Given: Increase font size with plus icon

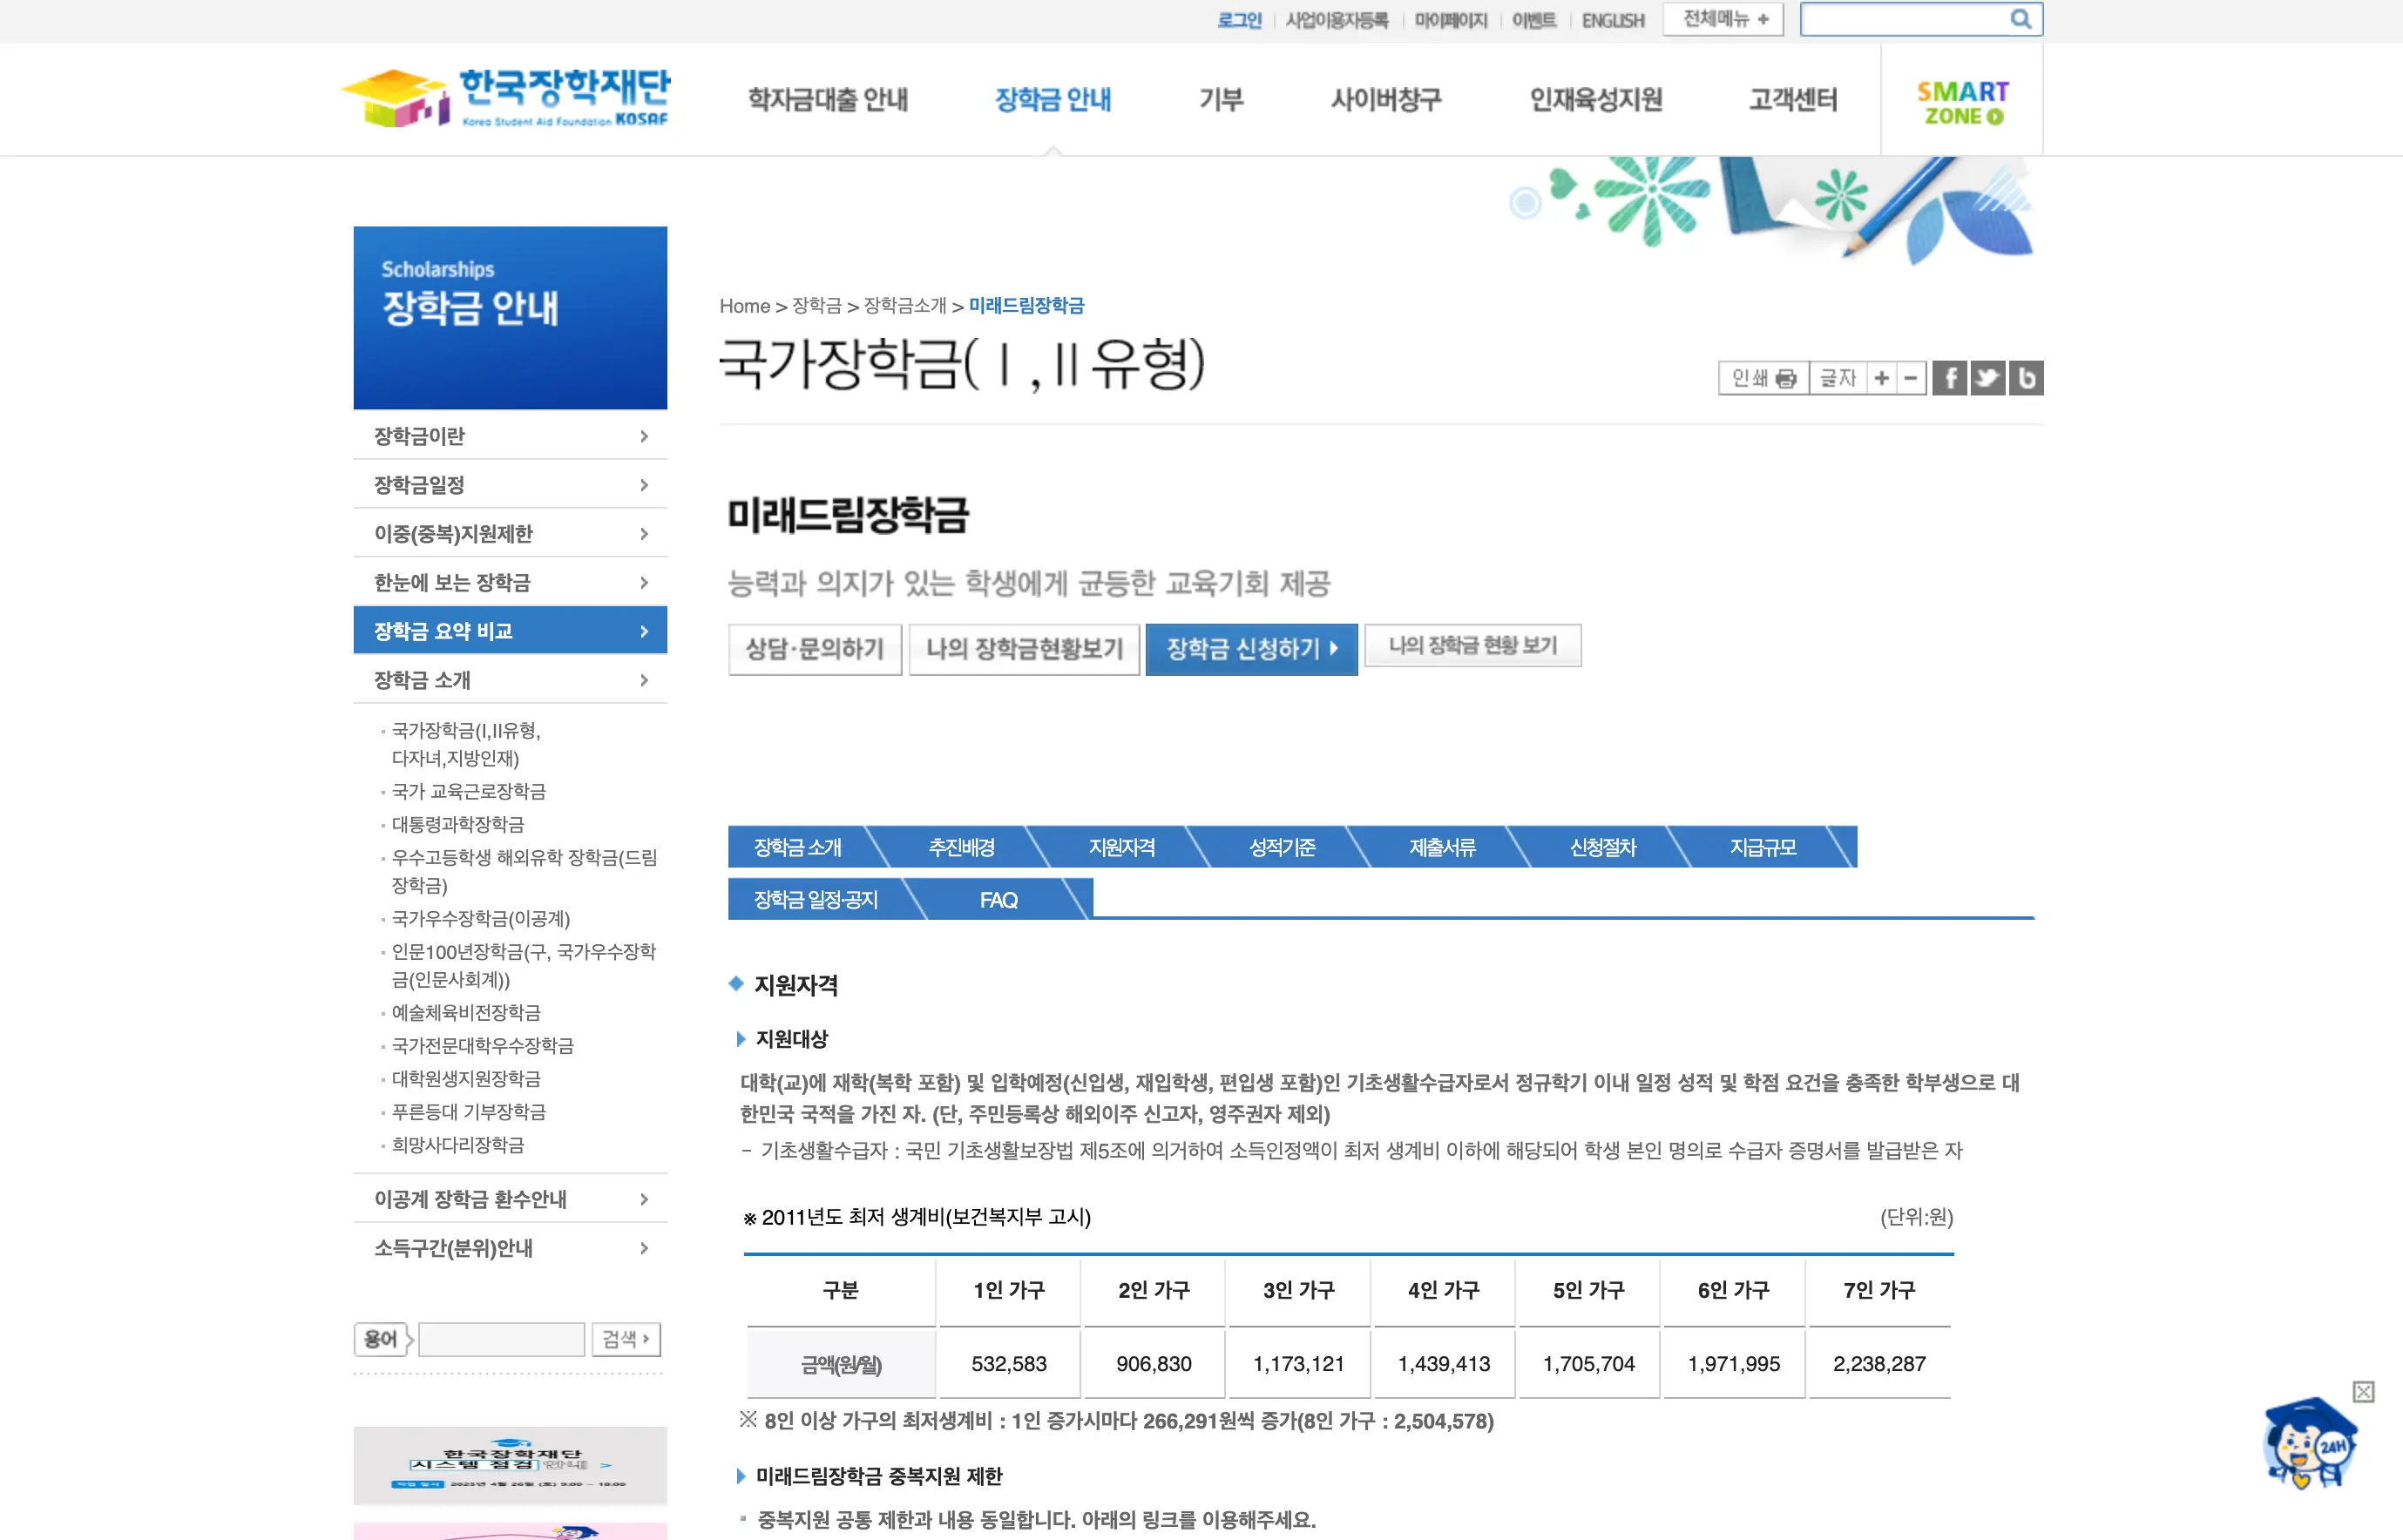Looking at the screenshot, I should pos(1881,378).
